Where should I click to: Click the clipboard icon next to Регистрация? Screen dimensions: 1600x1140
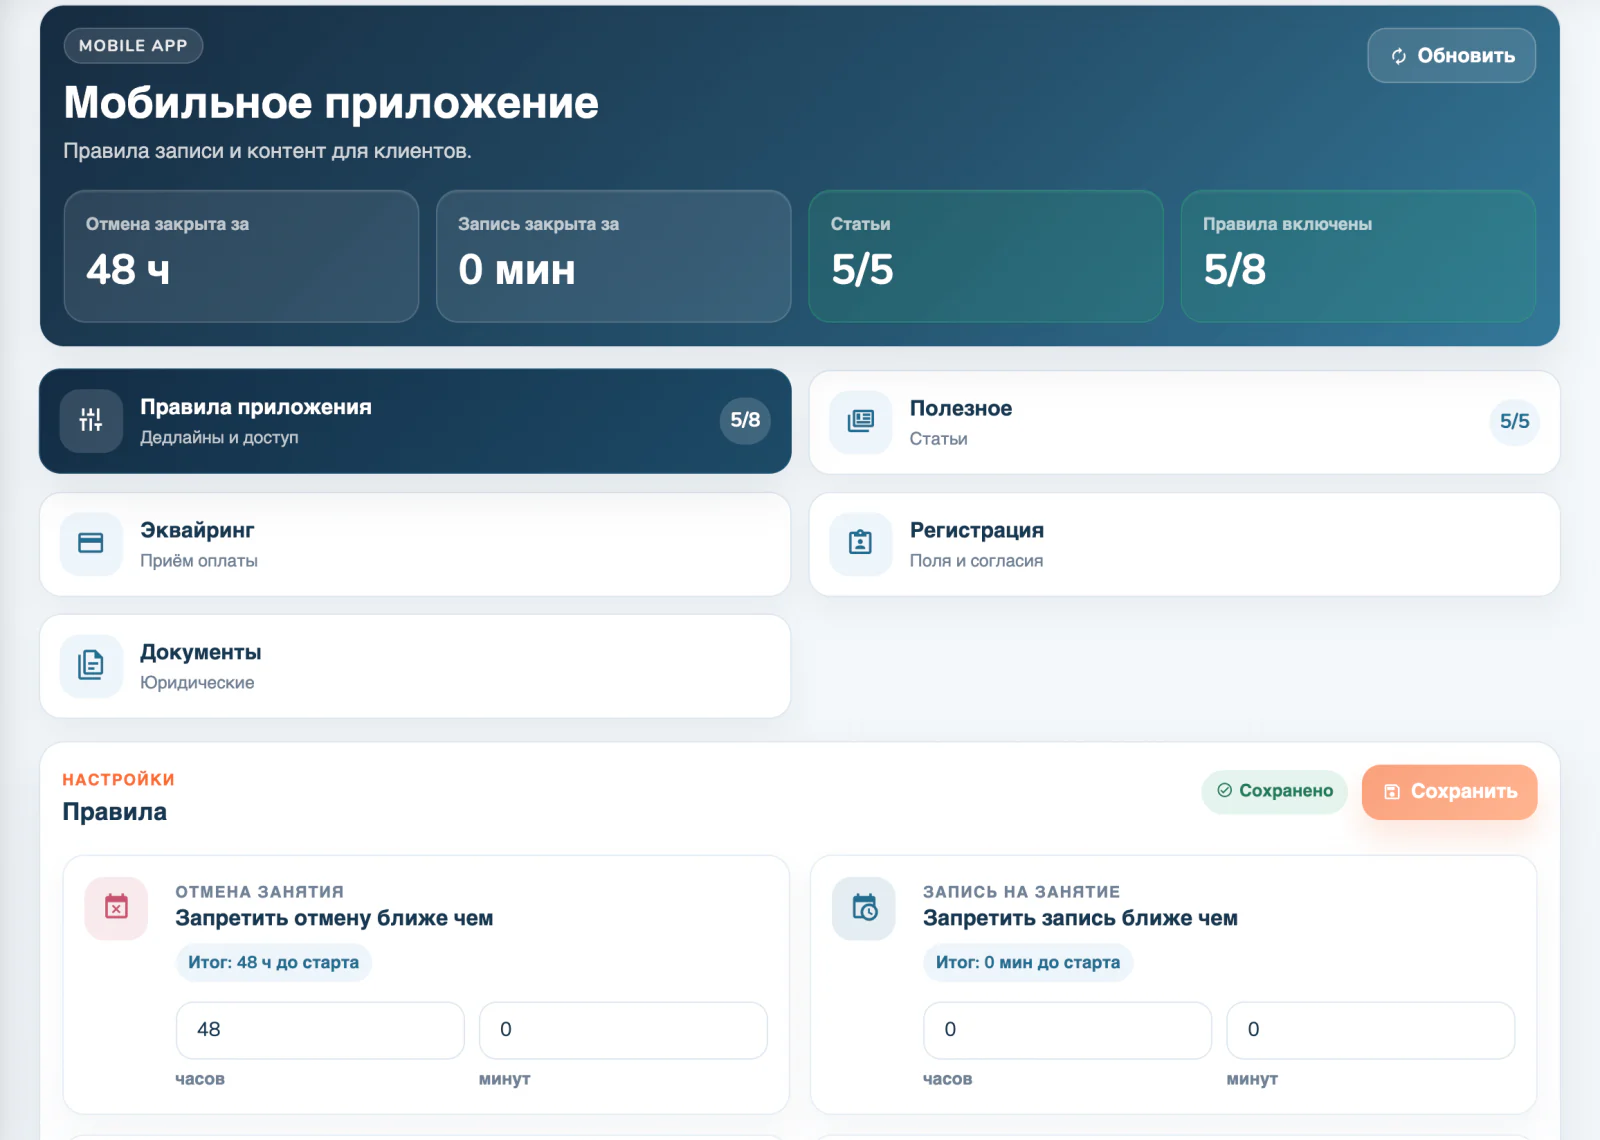[x=861, y=543]
